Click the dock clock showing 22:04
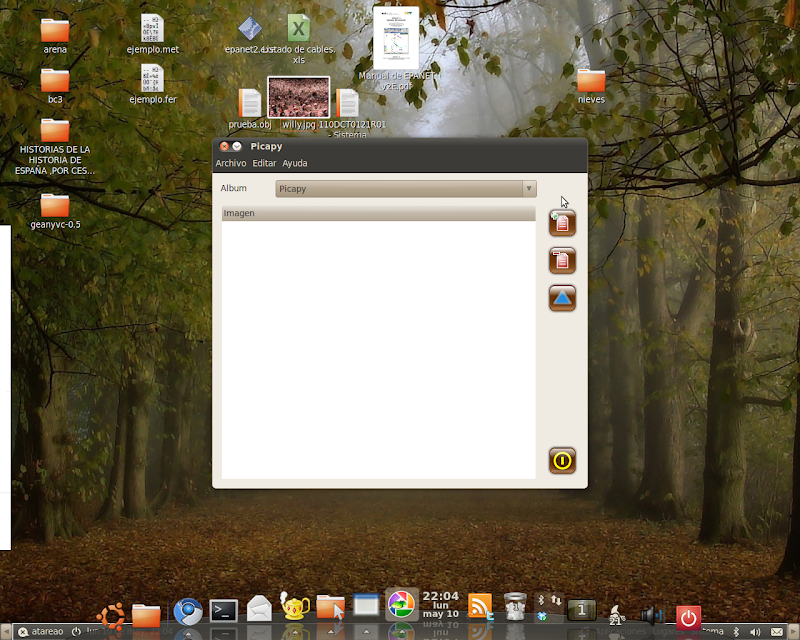 coord(441,604)
